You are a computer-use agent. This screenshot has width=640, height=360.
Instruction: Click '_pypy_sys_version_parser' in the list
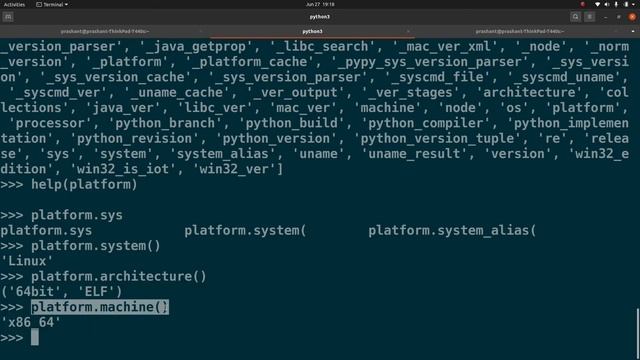pyautogui.click(x=430, y=62)
